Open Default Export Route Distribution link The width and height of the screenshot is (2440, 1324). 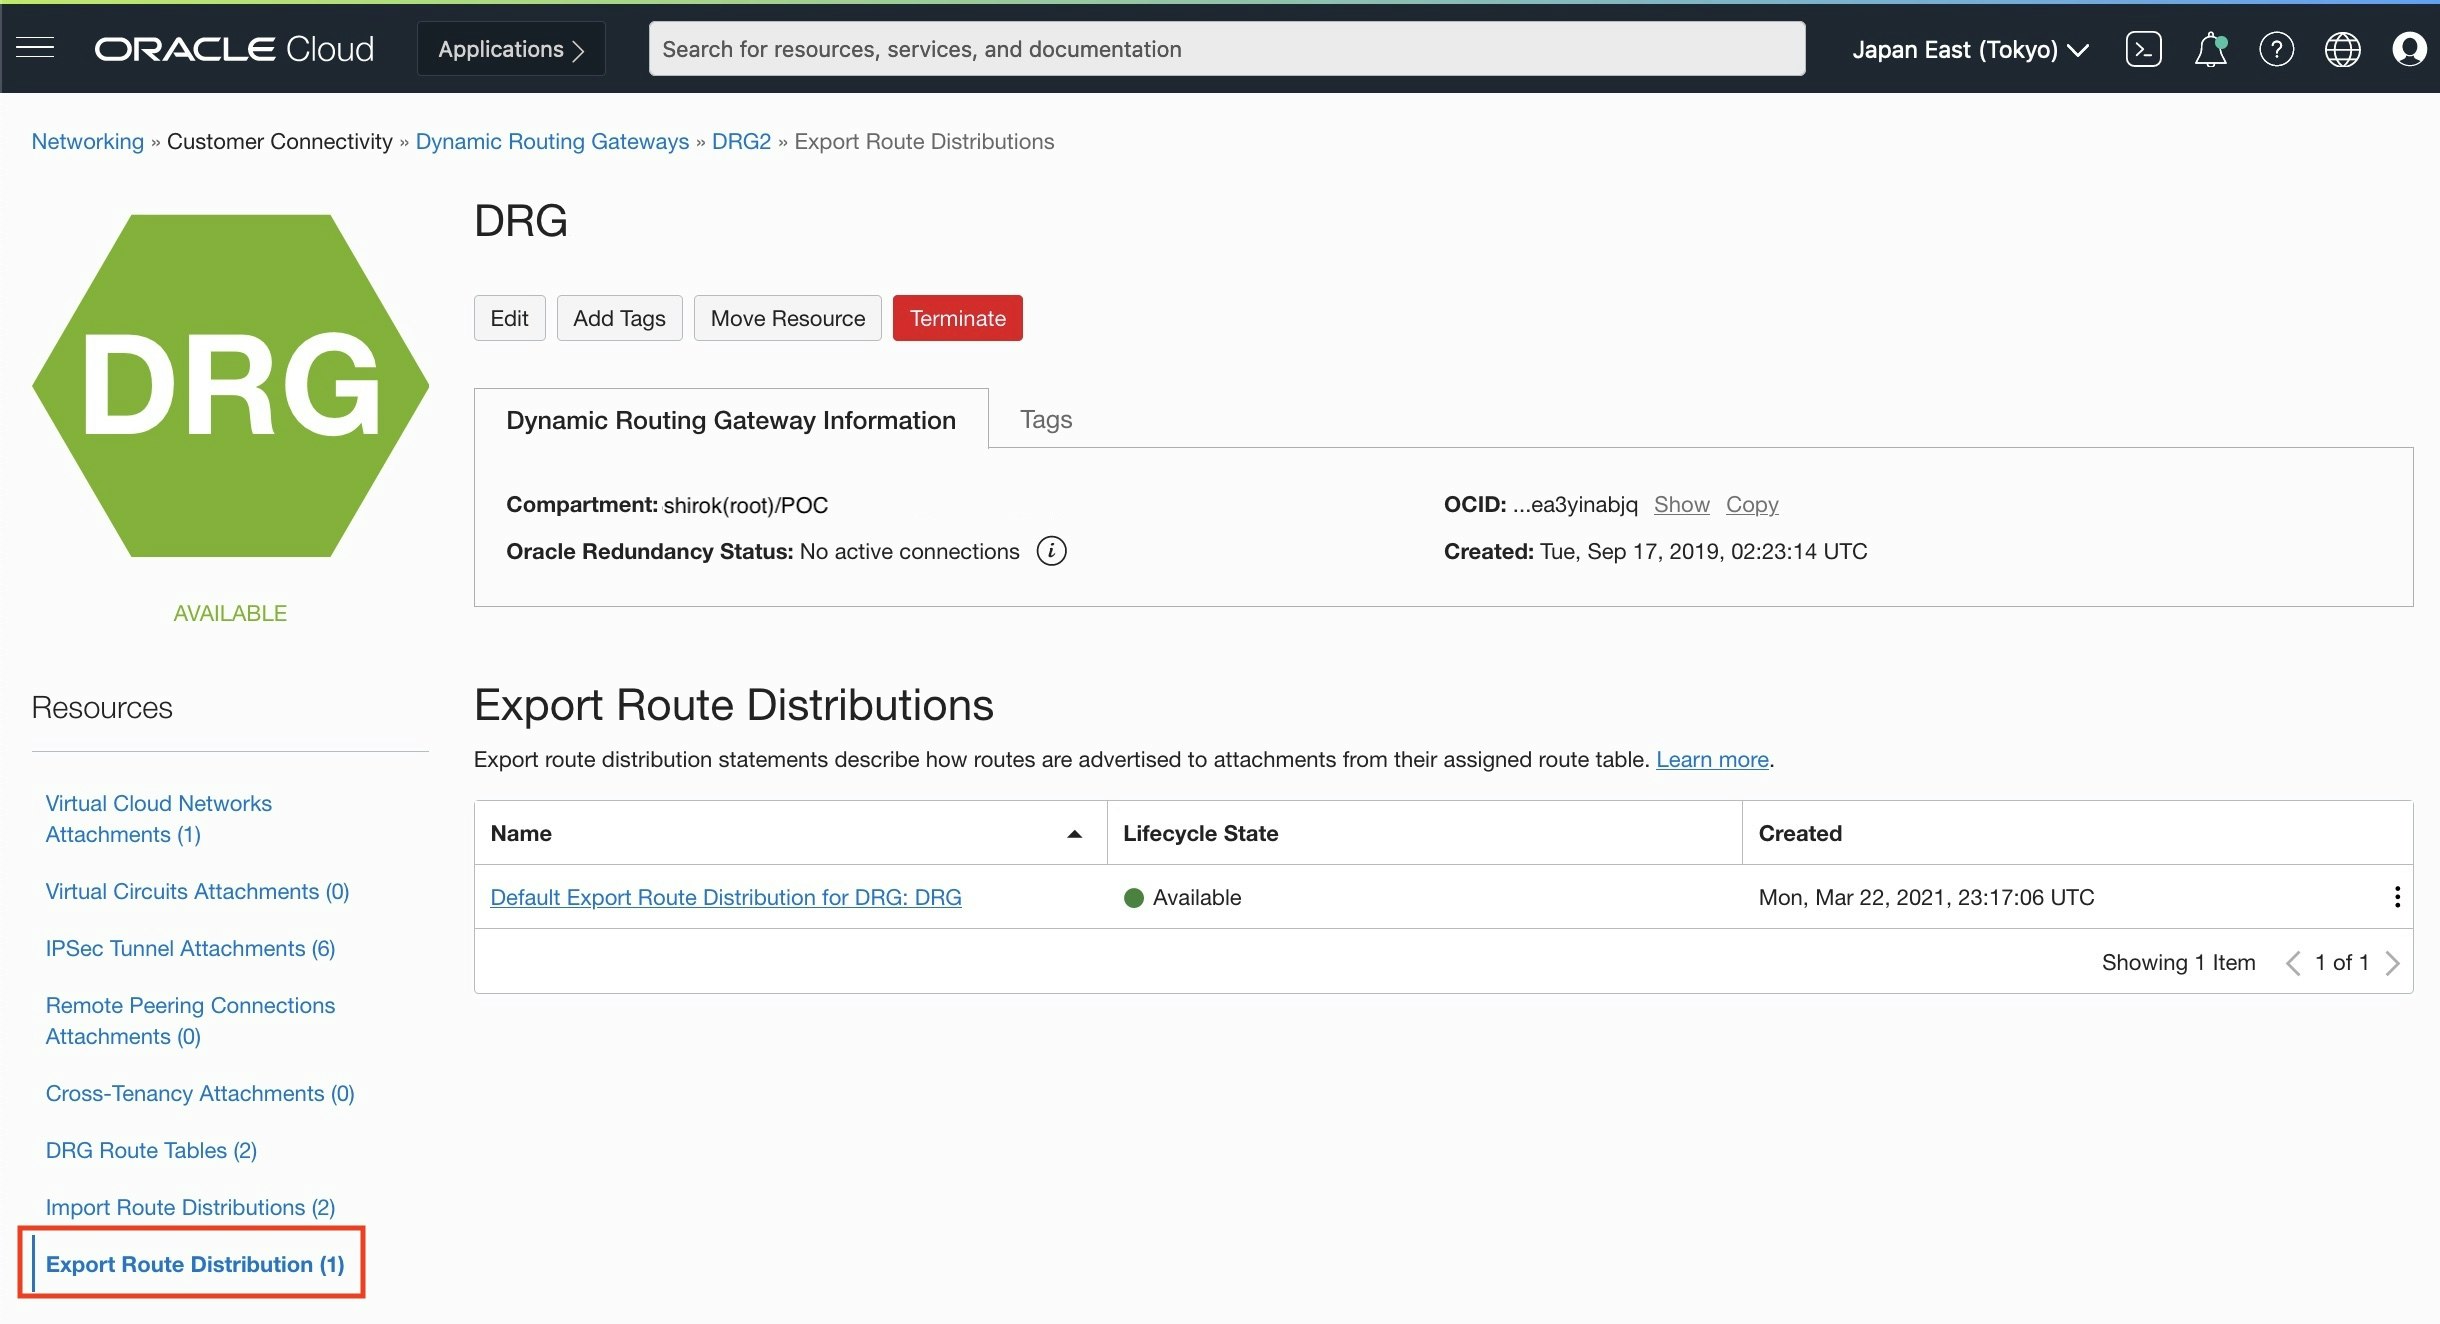click(725, 897)
